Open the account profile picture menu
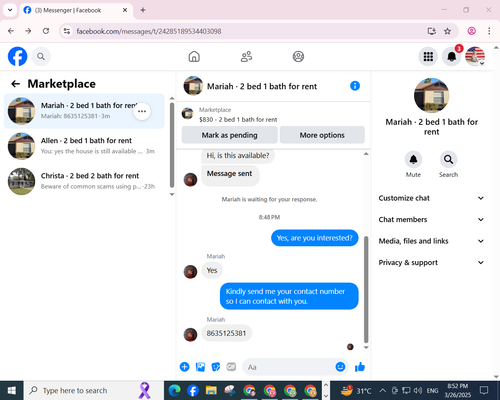 pyautogui.click(x=475, y=57)
